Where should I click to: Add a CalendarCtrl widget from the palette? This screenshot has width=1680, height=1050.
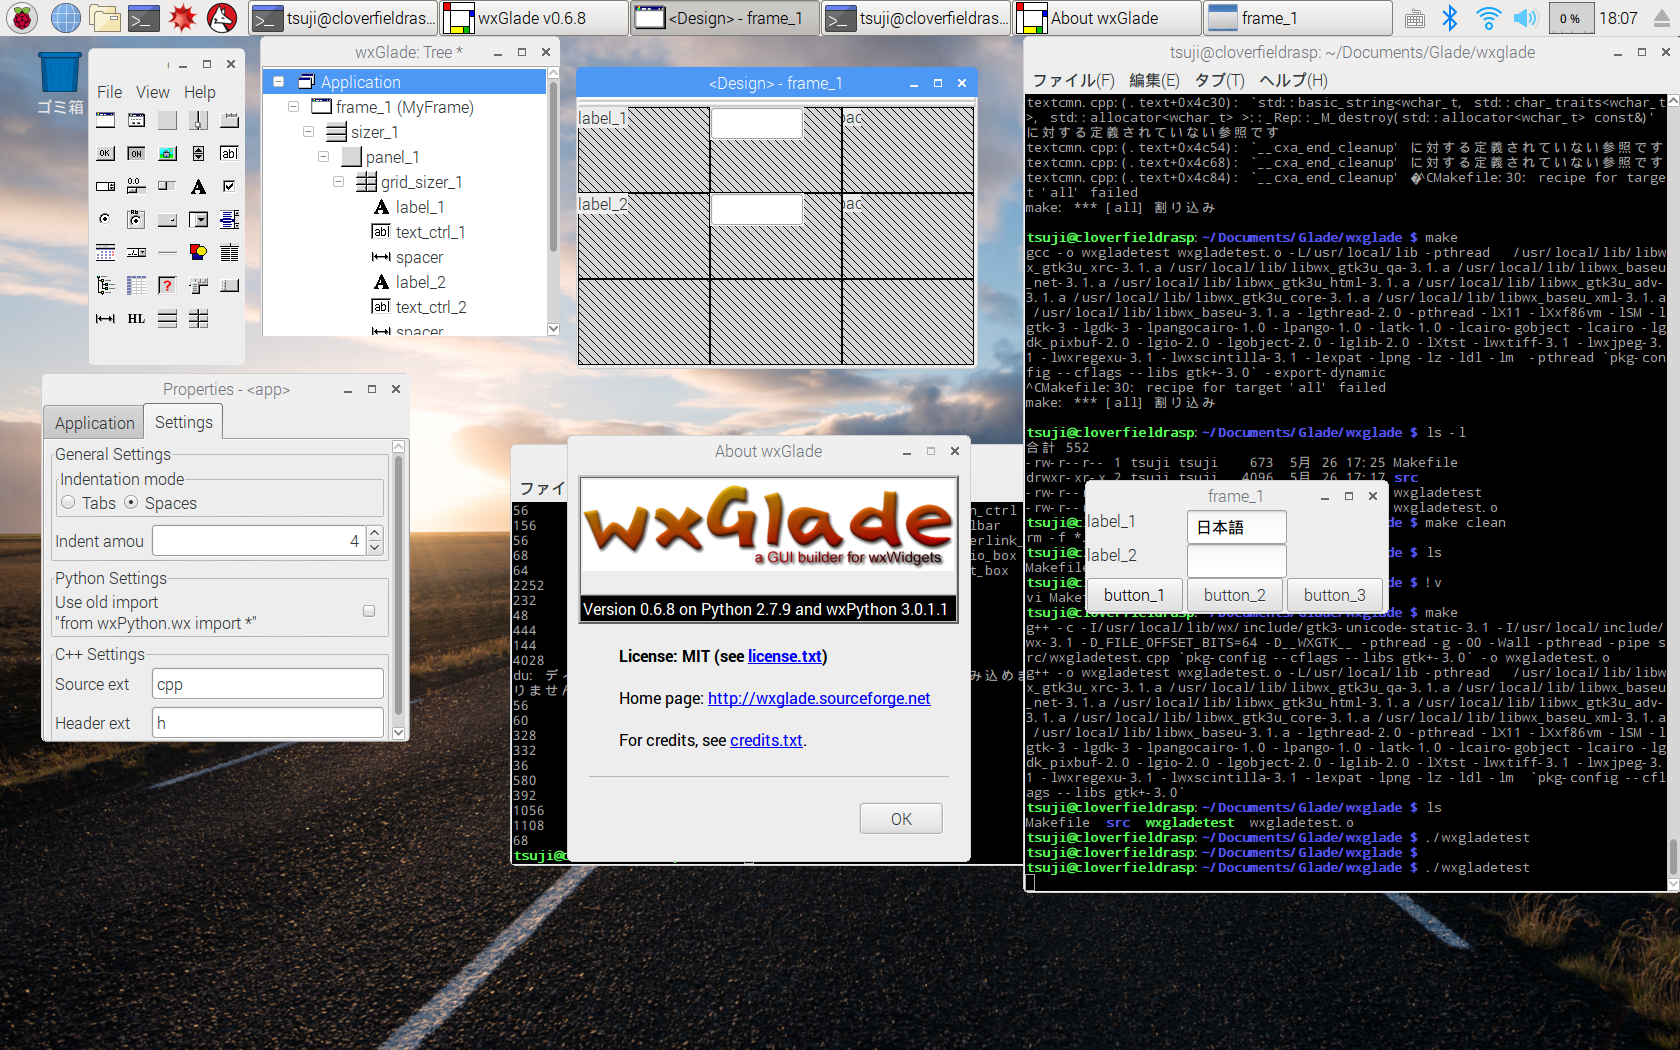pos(105,253)
